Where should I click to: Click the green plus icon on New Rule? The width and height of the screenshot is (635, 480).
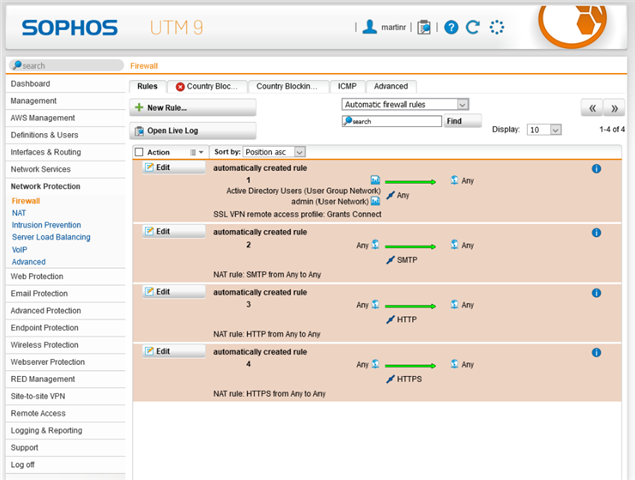coord(139,107)
